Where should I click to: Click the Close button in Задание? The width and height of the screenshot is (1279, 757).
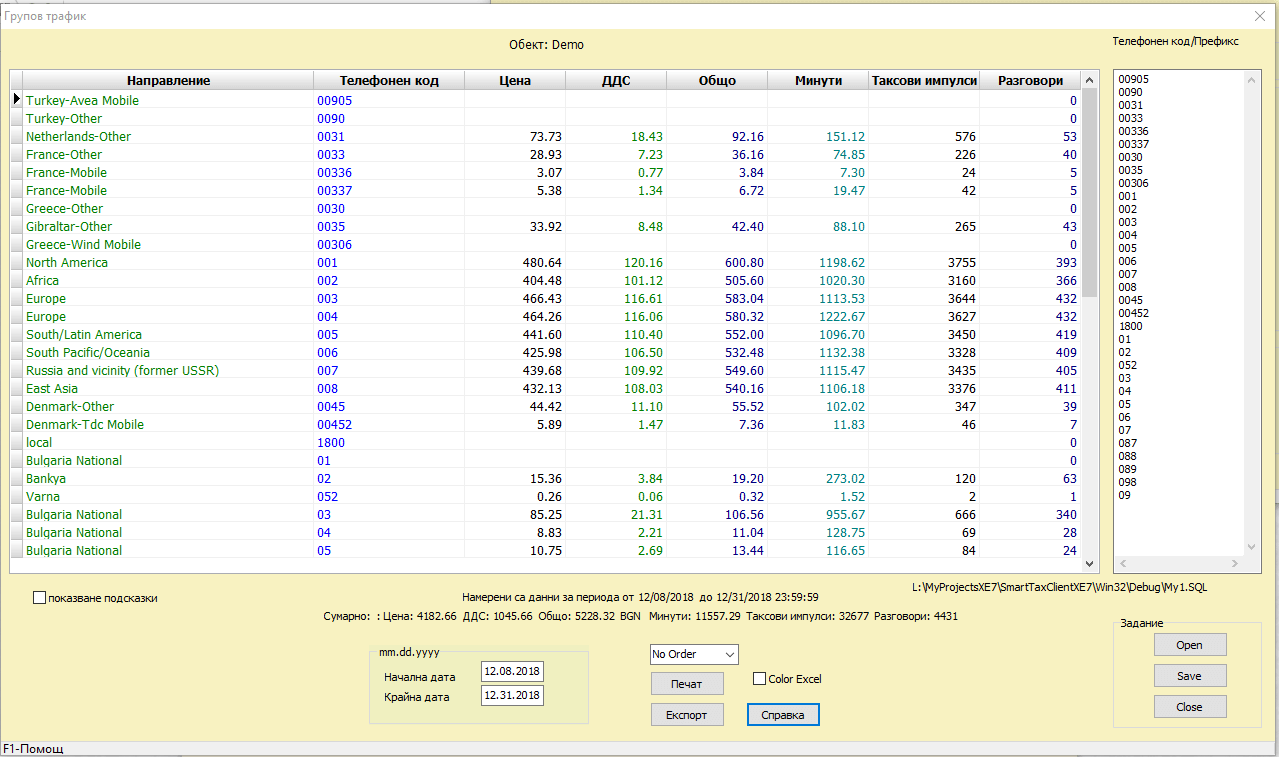pos(1190,707)
